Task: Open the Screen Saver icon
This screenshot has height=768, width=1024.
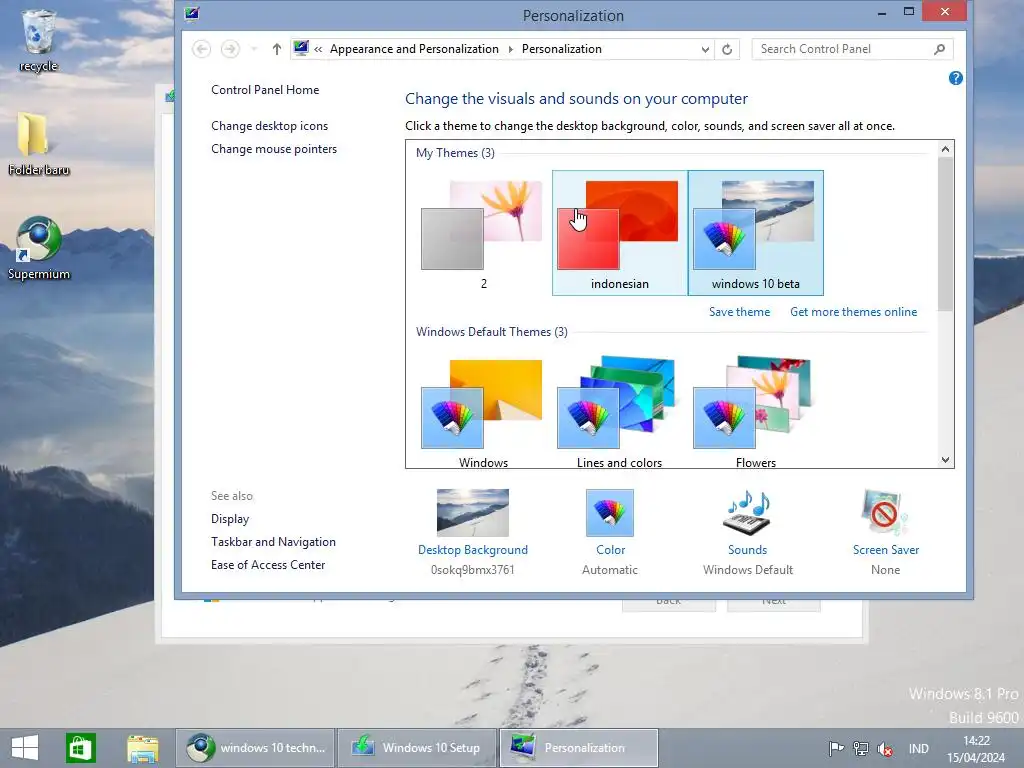Action: 886,513
